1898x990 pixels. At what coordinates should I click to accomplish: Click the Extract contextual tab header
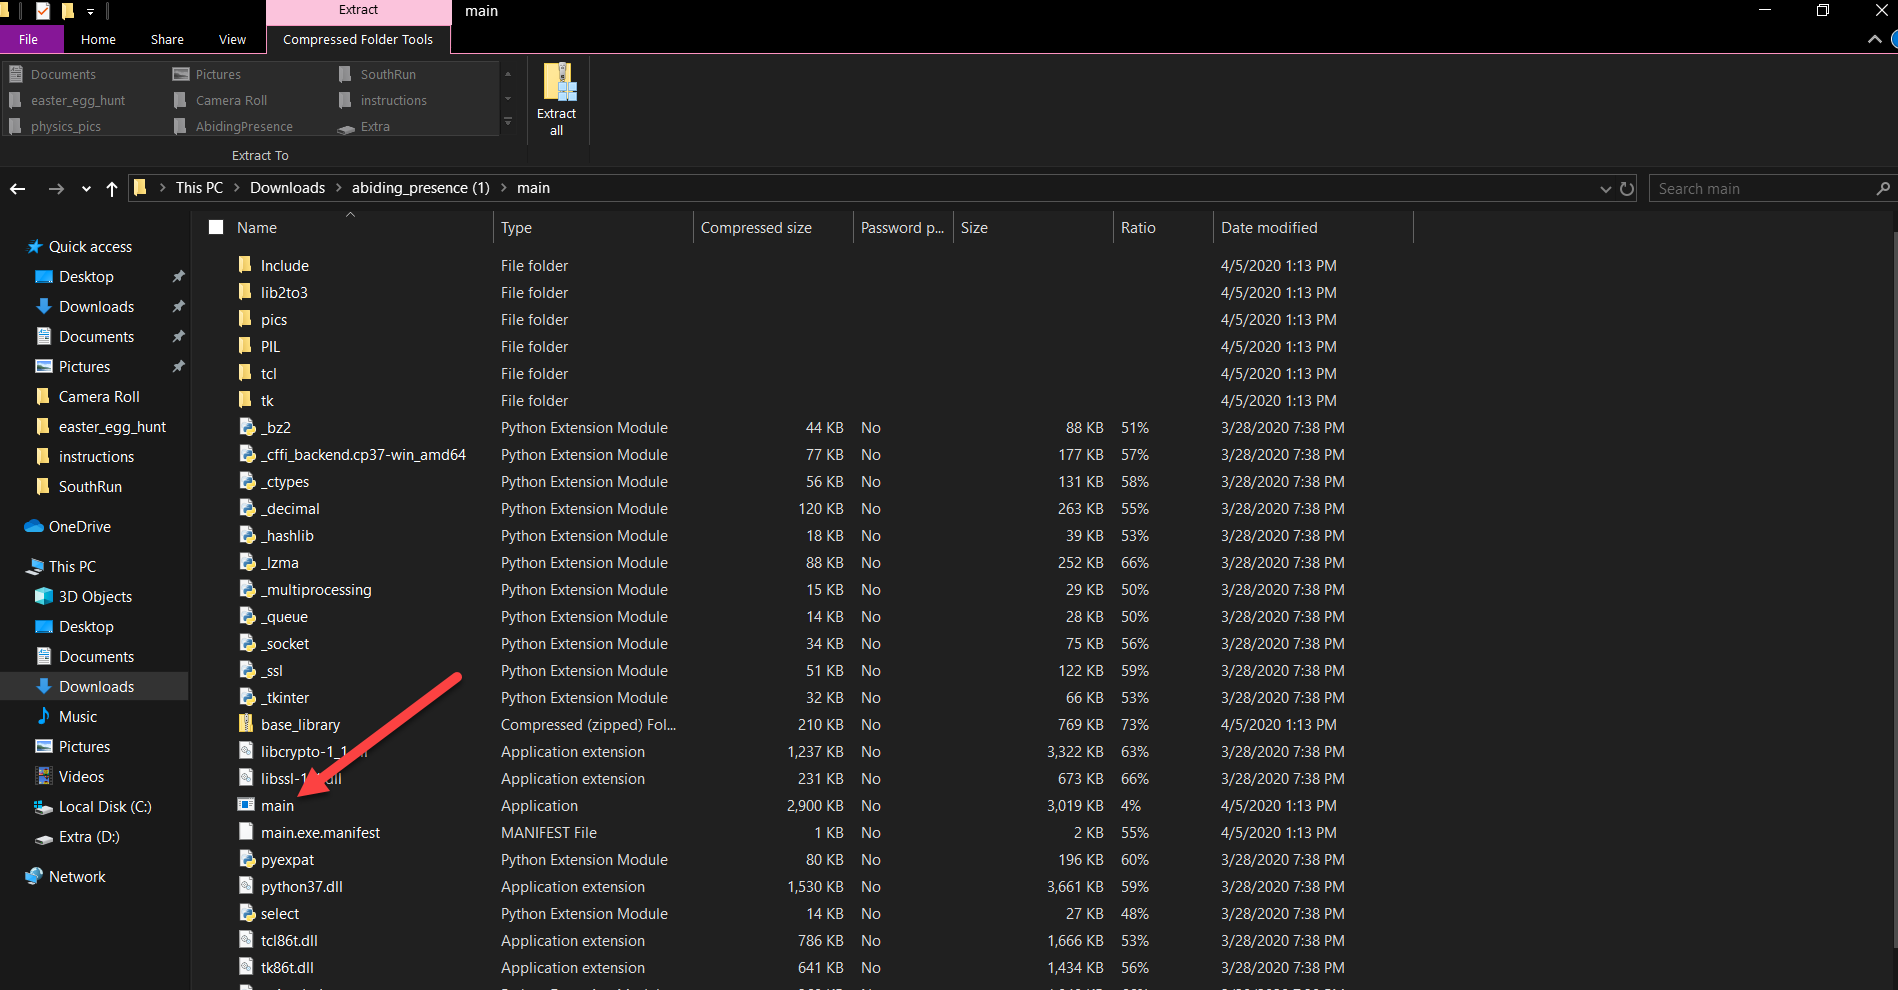point(358,10)
